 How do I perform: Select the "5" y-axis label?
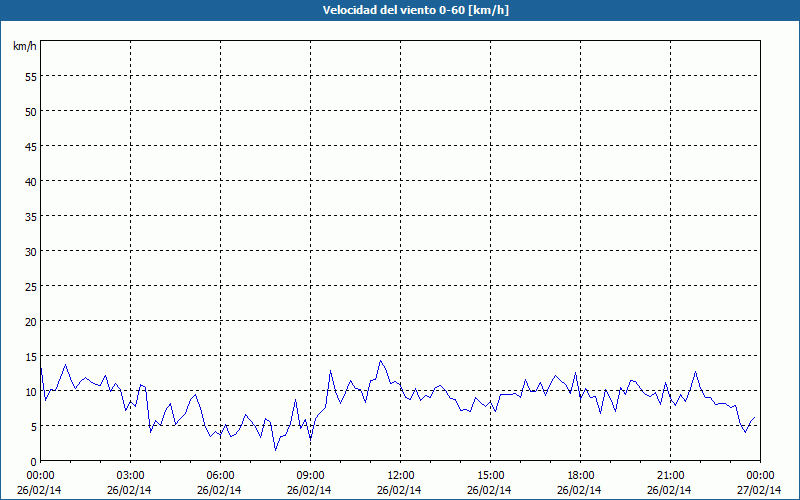pyautogui.click(x=34, y=427)
